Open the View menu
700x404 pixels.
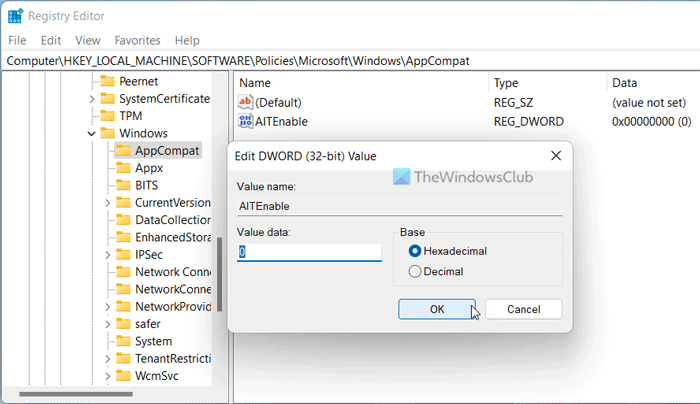pyautogui.click(x=88, y=40)
